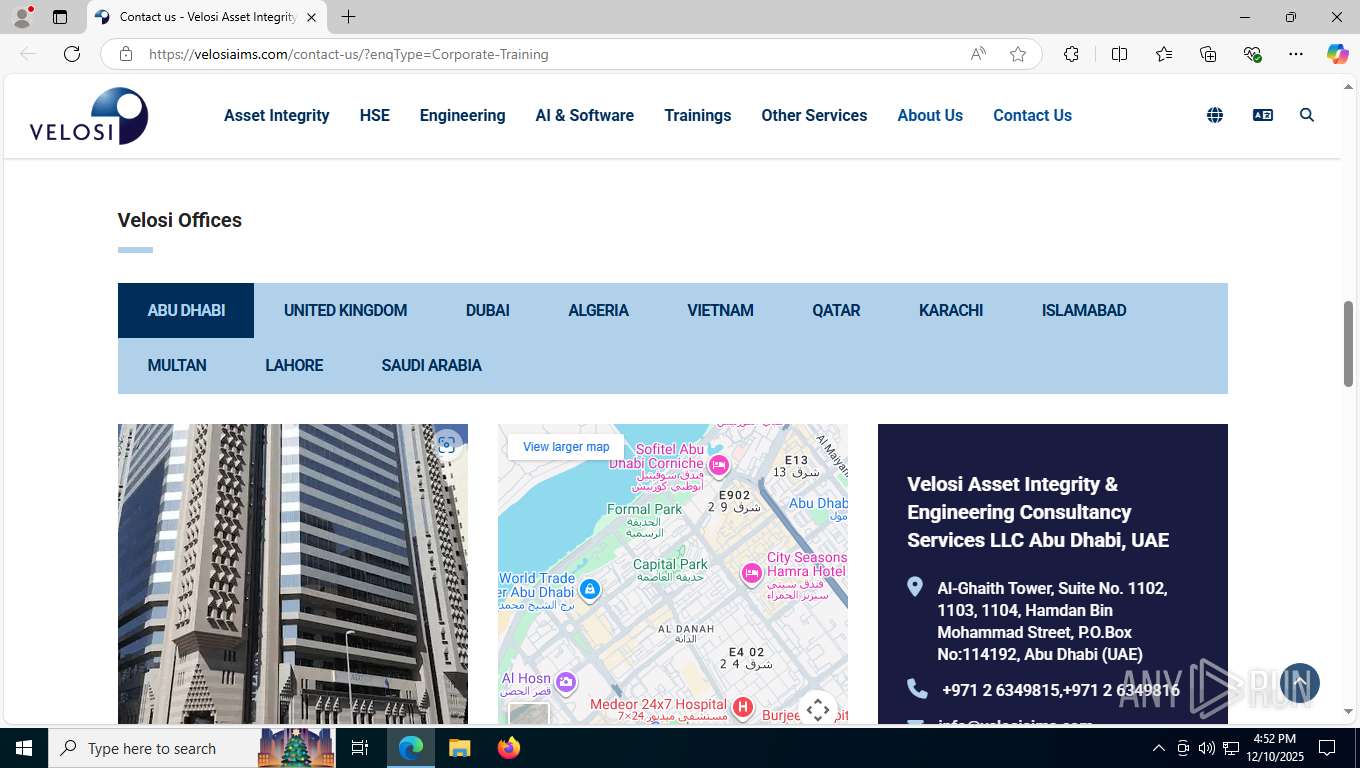Open browser extensions puzzle icon
This screenshot has width=1360, height=768.
(1071, 54)
